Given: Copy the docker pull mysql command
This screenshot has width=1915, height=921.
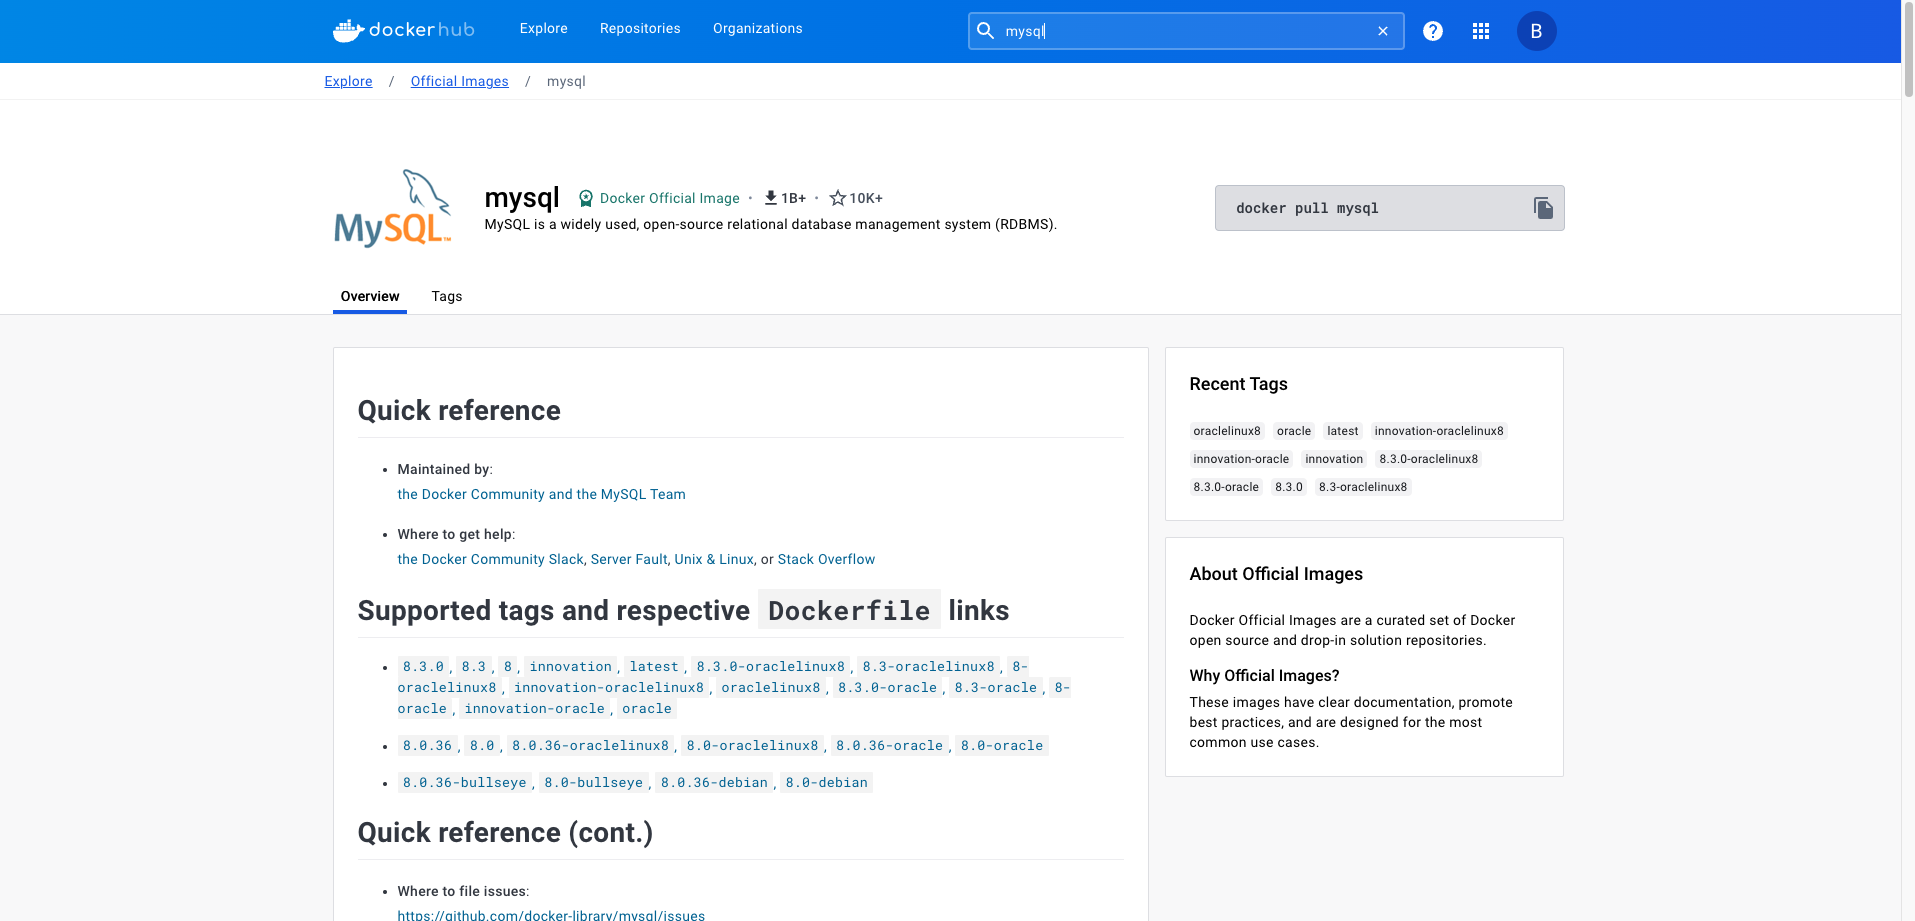Looking at the screenshot, I should click(x=1543, y=207).
